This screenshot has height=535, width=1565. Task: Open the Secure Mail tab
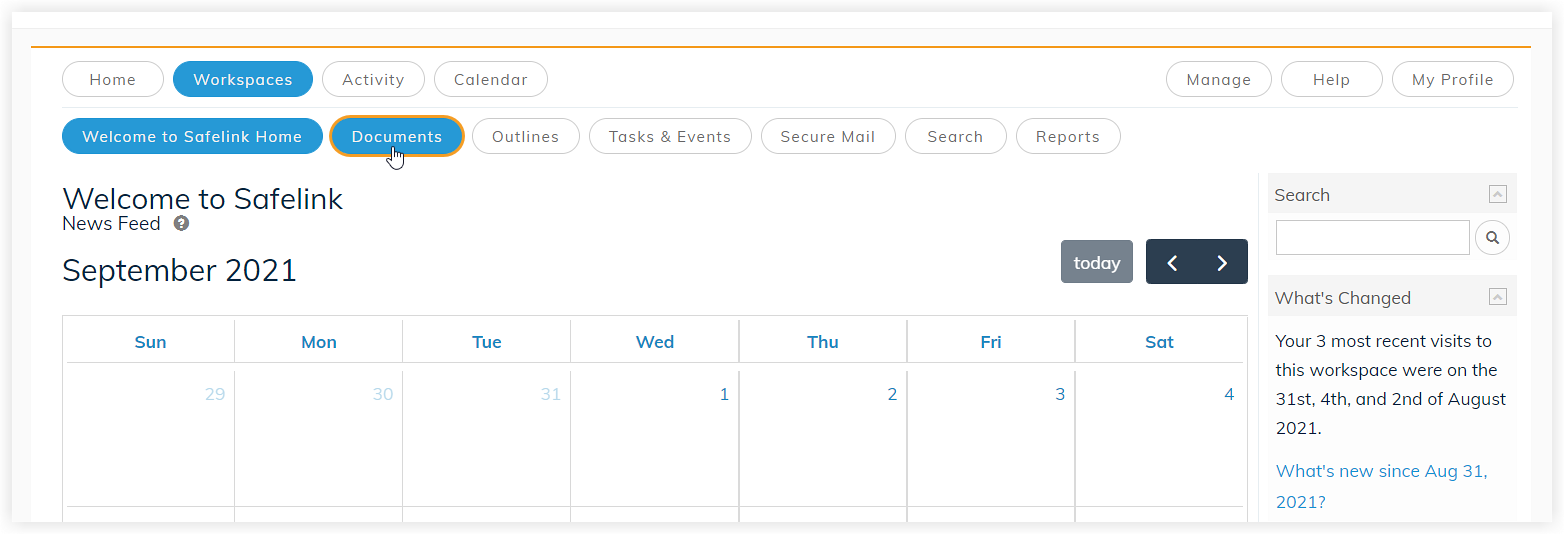(828, 137)
